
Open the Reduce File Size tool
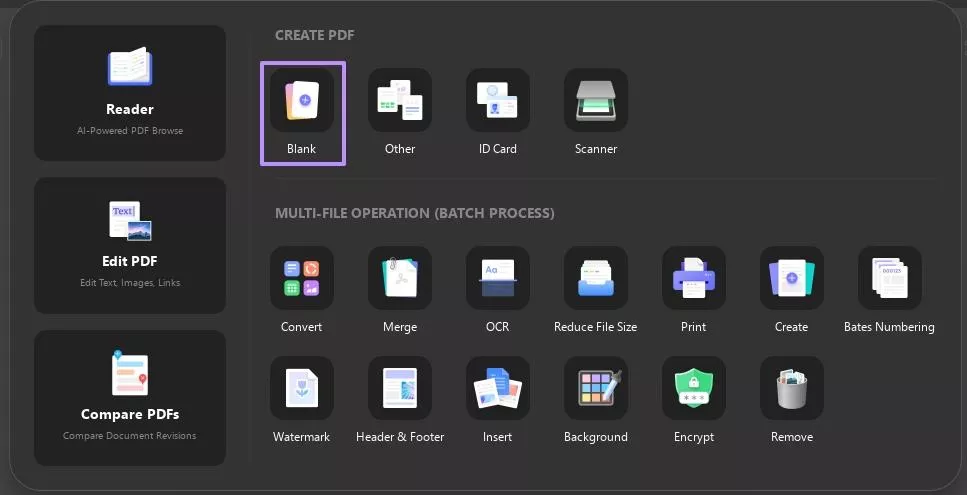click(596, 278)
